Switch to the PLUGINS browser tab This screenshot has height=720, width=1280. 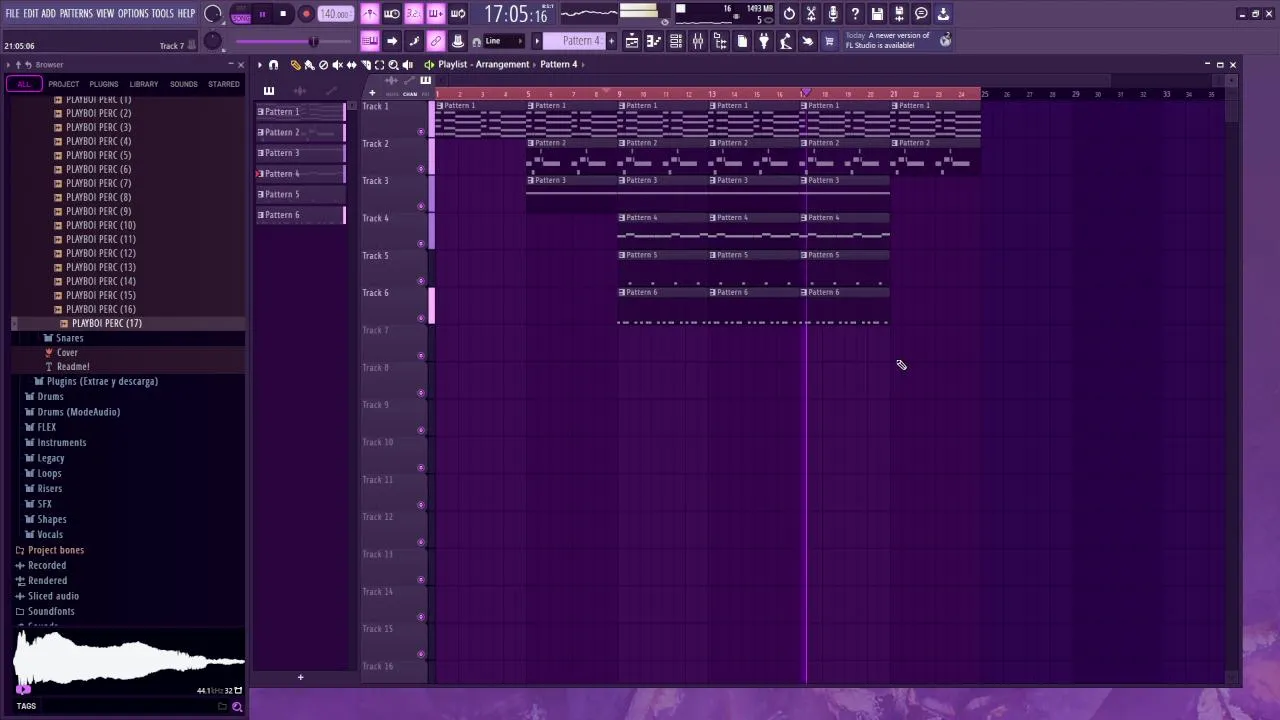[x=103, y=84]
